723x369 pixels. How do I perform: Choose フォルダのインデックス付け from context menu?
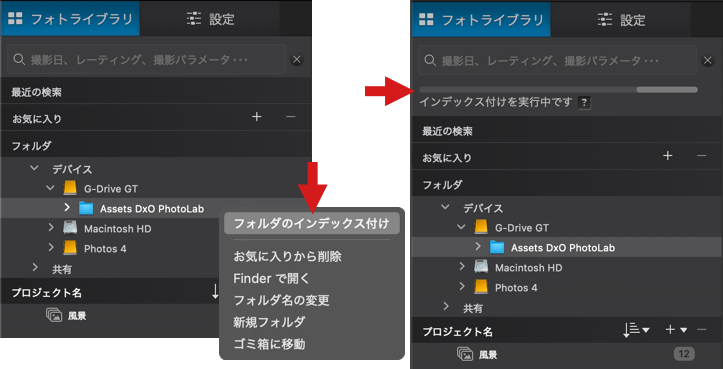312,224
